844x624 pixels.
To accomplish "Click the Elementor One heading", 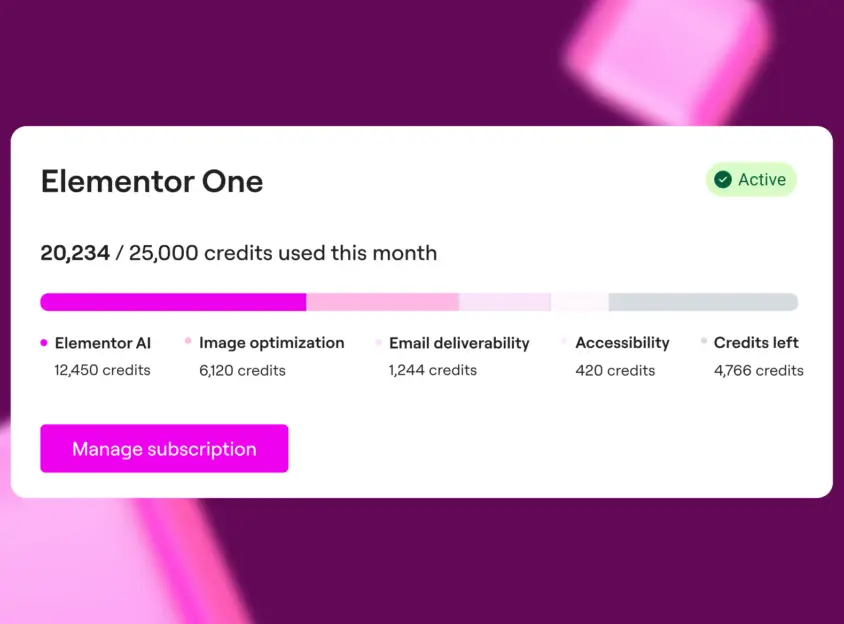I will click(x=152, y=181).
